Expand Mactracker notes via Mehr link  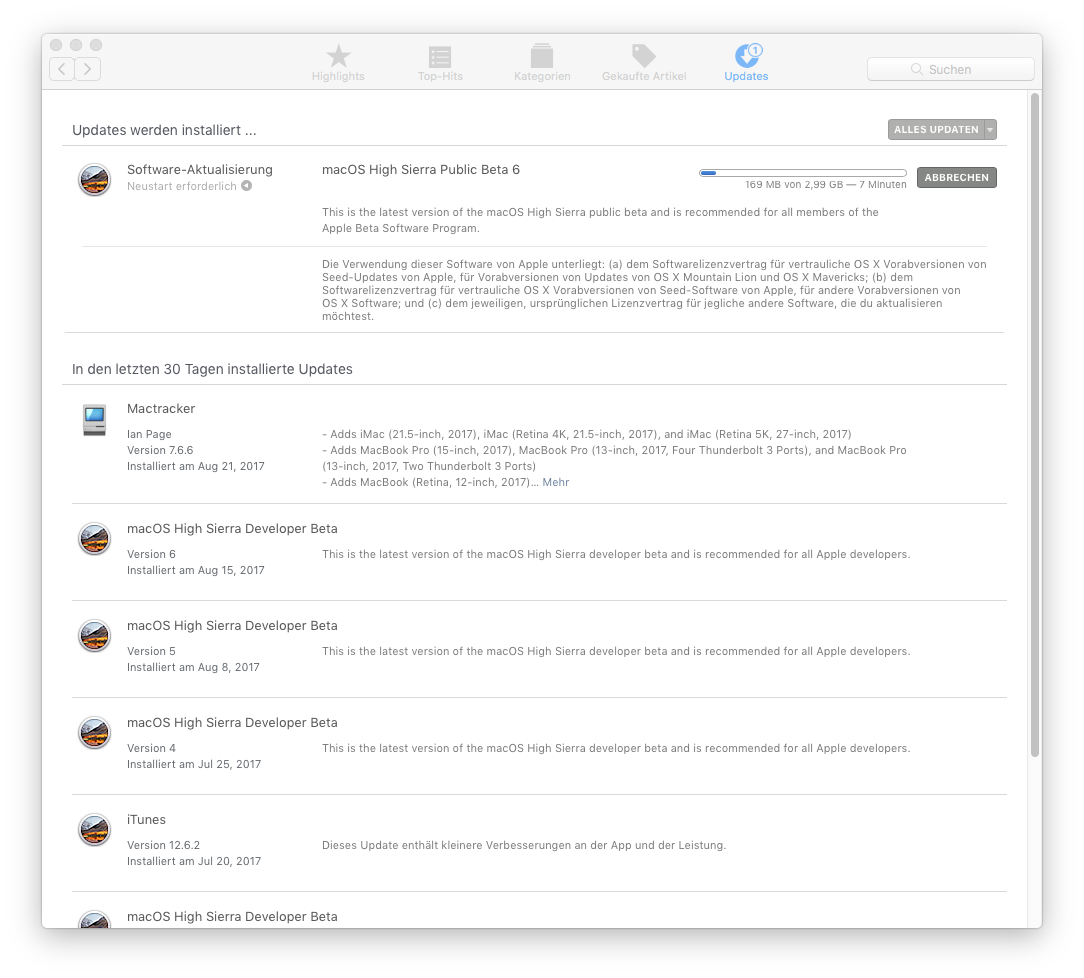coord(556,482)
